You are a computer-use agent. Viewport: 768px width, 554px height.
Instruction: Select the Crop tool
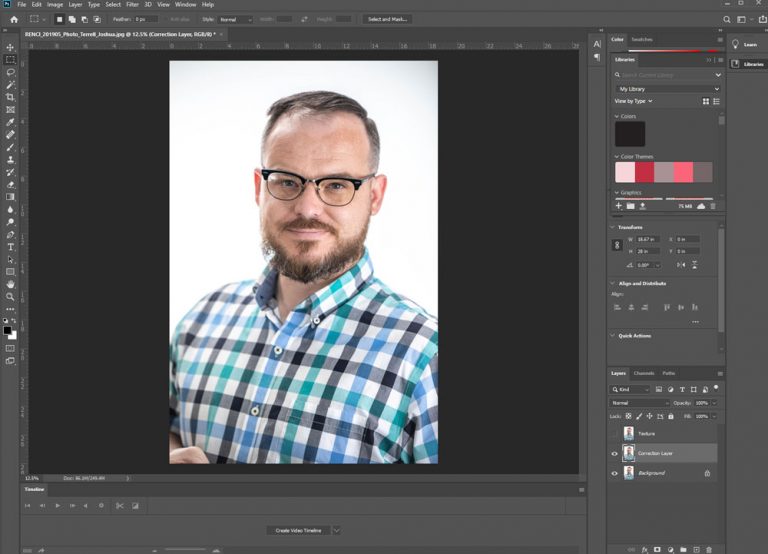pos(10,97)
